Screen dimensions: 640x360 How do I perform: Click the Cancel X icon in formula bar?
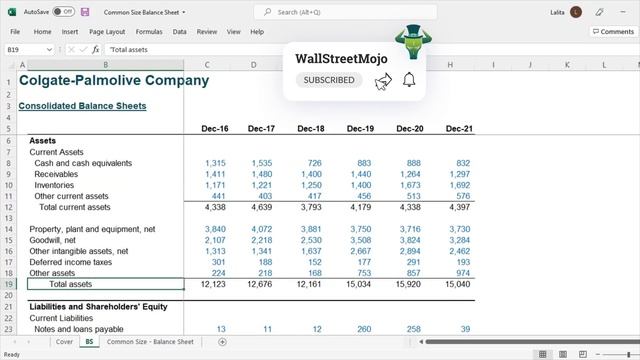pos(71,50)
